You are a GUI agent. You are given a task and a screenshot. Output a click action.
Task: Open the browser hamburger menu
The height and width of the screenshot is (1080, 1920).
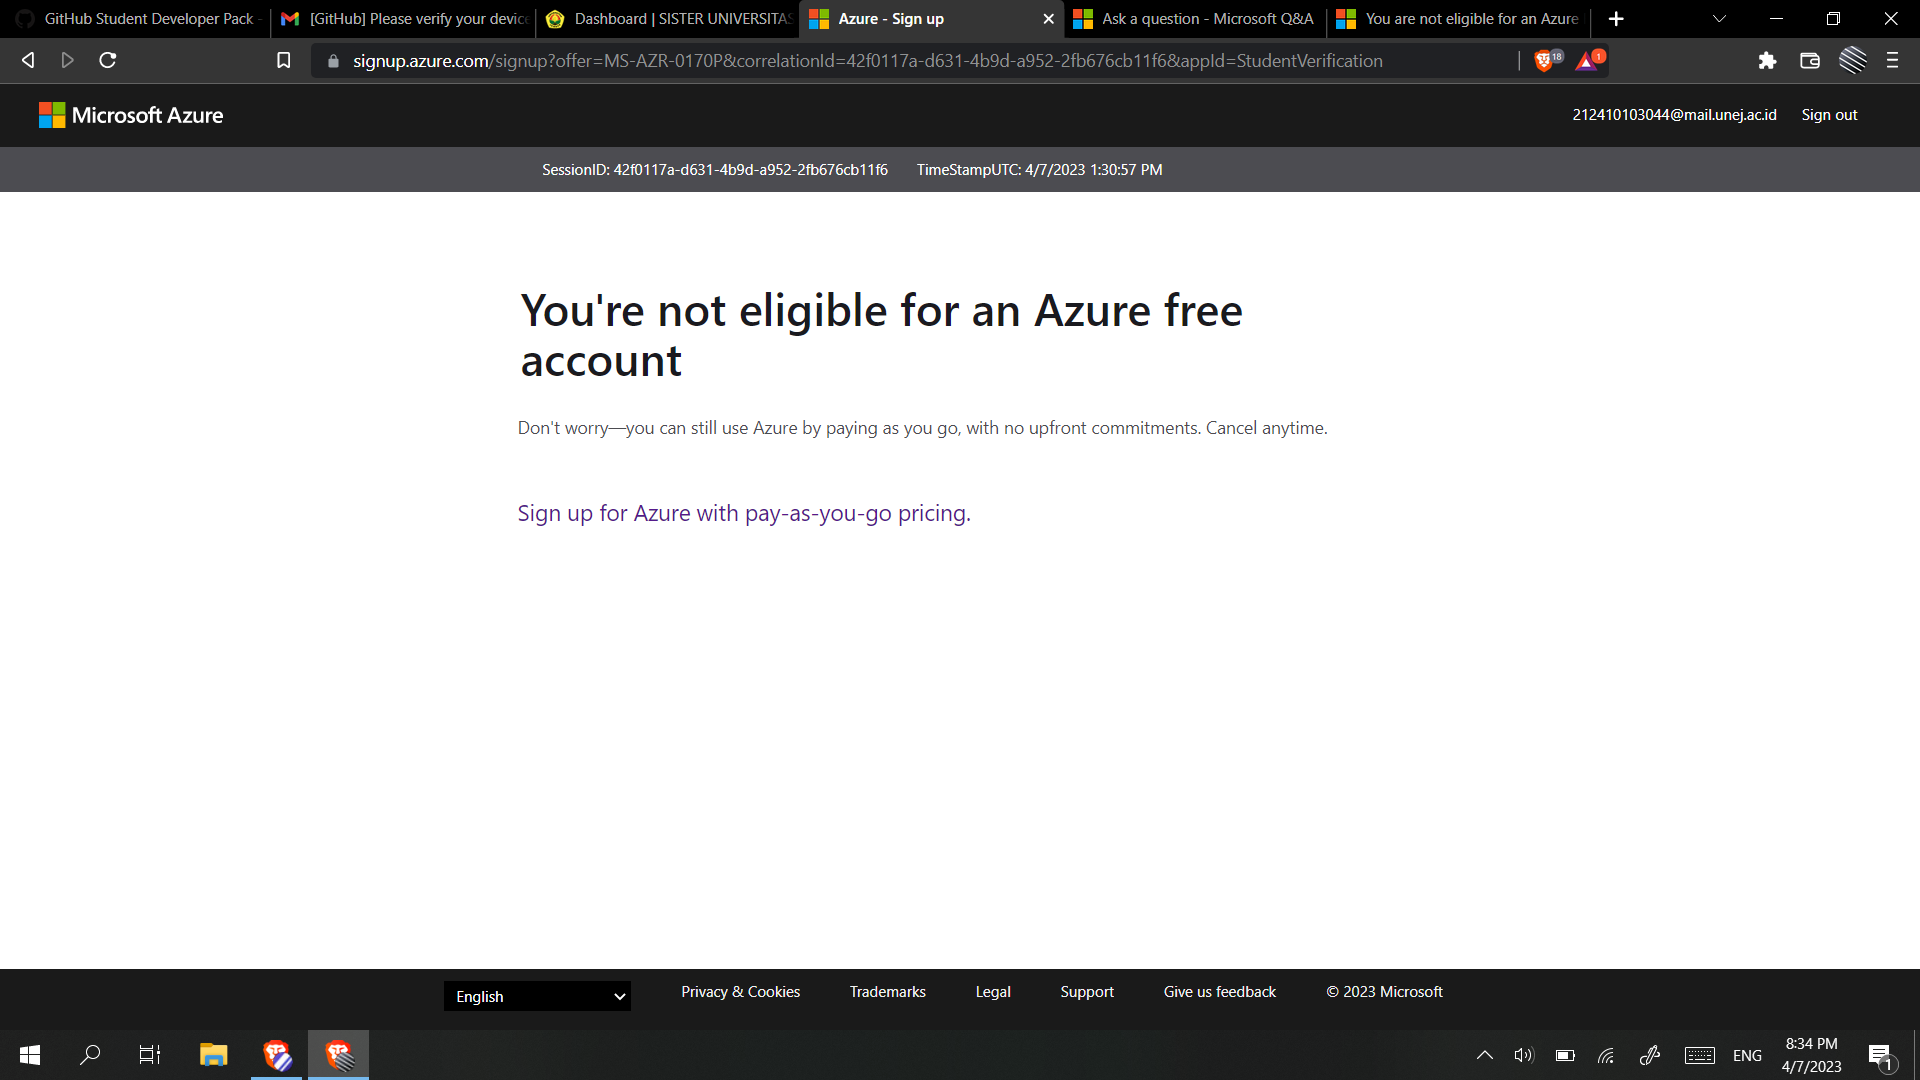1892,61
